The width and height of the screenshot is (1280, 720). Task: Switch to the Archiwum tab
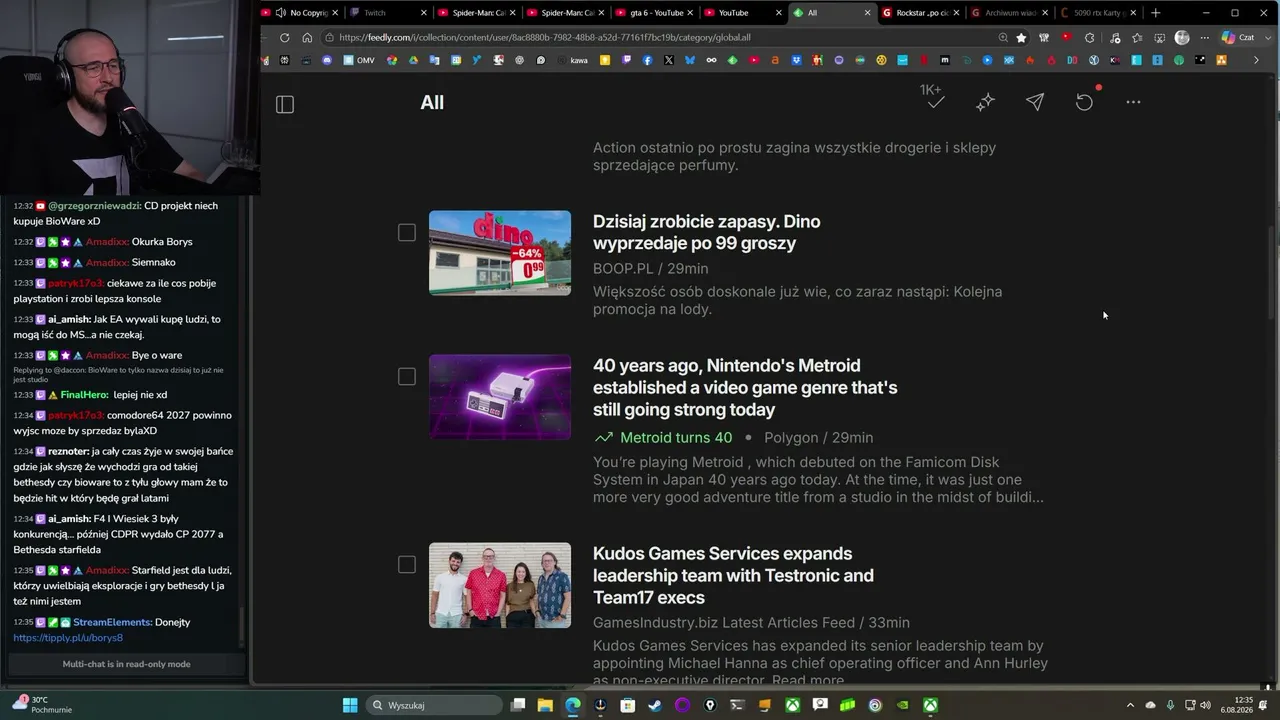1009,13
